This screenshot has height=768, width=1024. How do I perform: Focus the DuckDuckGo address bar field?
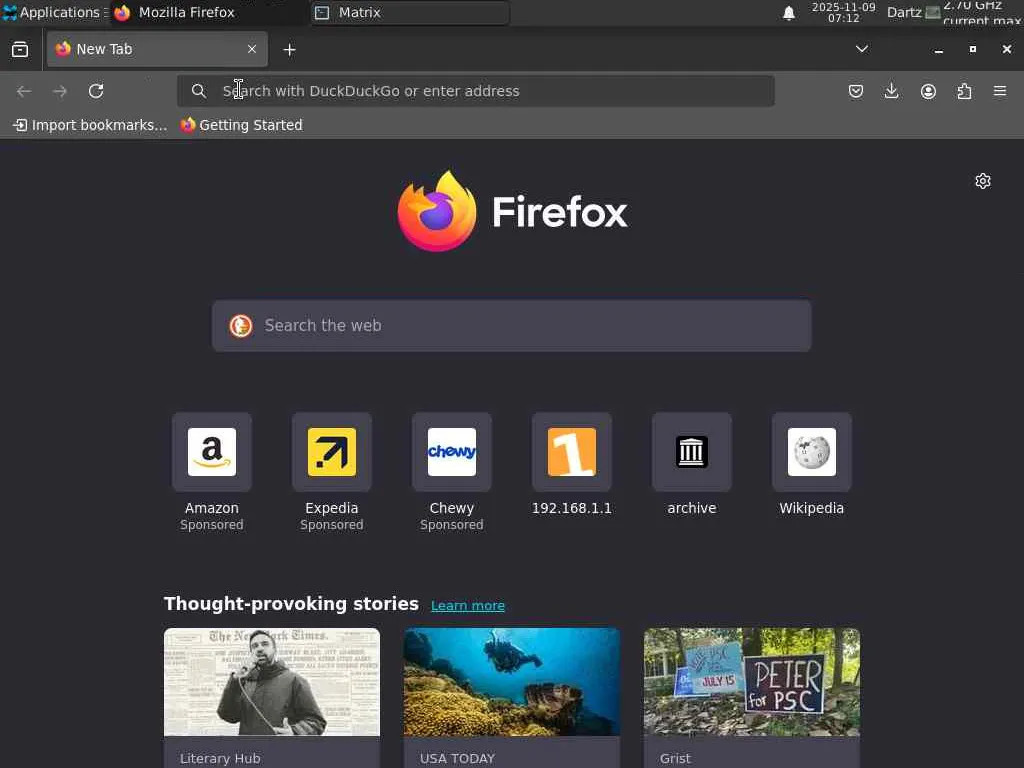tap(475, 91)
